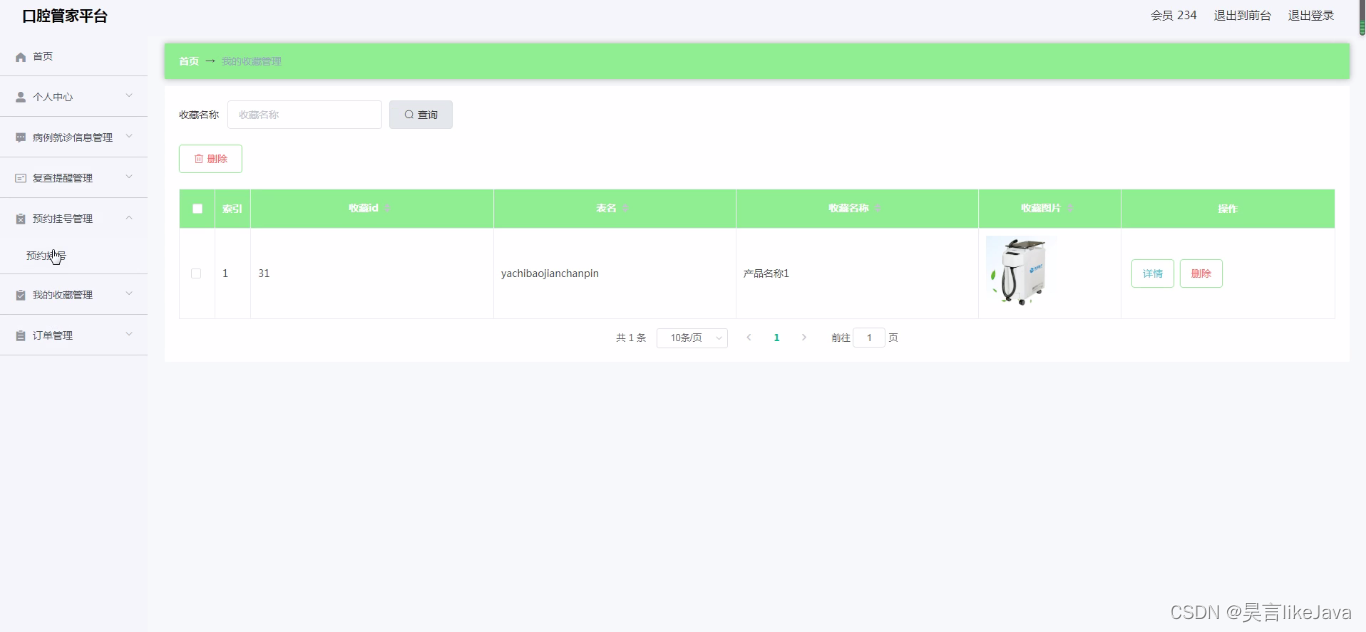Sort by the 收藏id column arrows
Image resolution: width=1366 pixels, height=632 pixels.
click(x=387, y=208)
